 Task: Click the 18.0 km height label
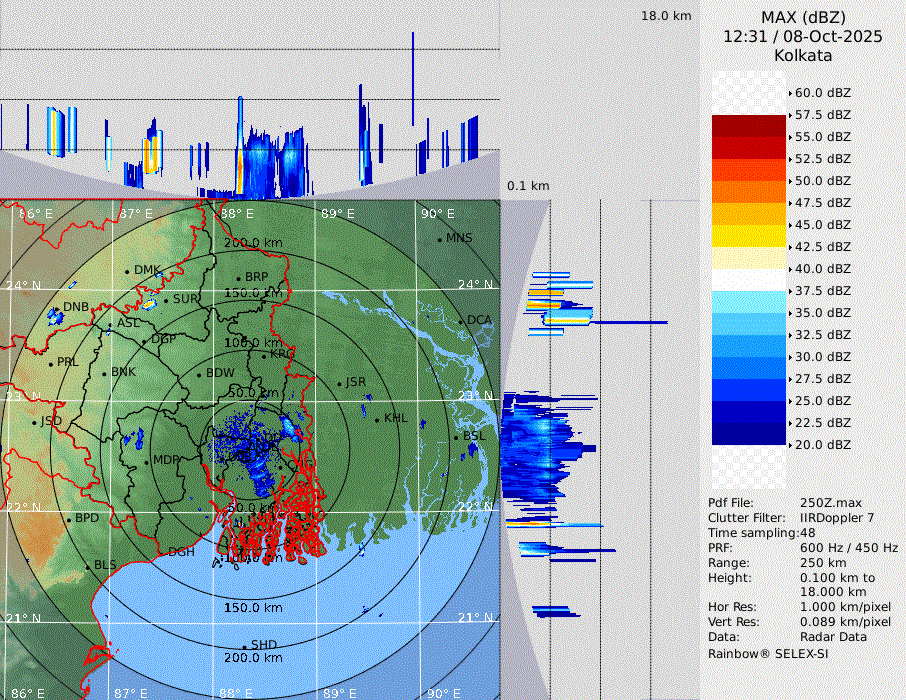pos(666,16)
